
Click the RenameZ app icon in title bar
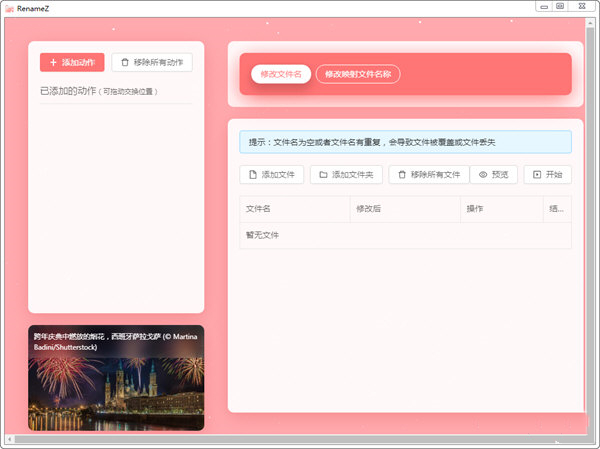[x=8, y=7]
